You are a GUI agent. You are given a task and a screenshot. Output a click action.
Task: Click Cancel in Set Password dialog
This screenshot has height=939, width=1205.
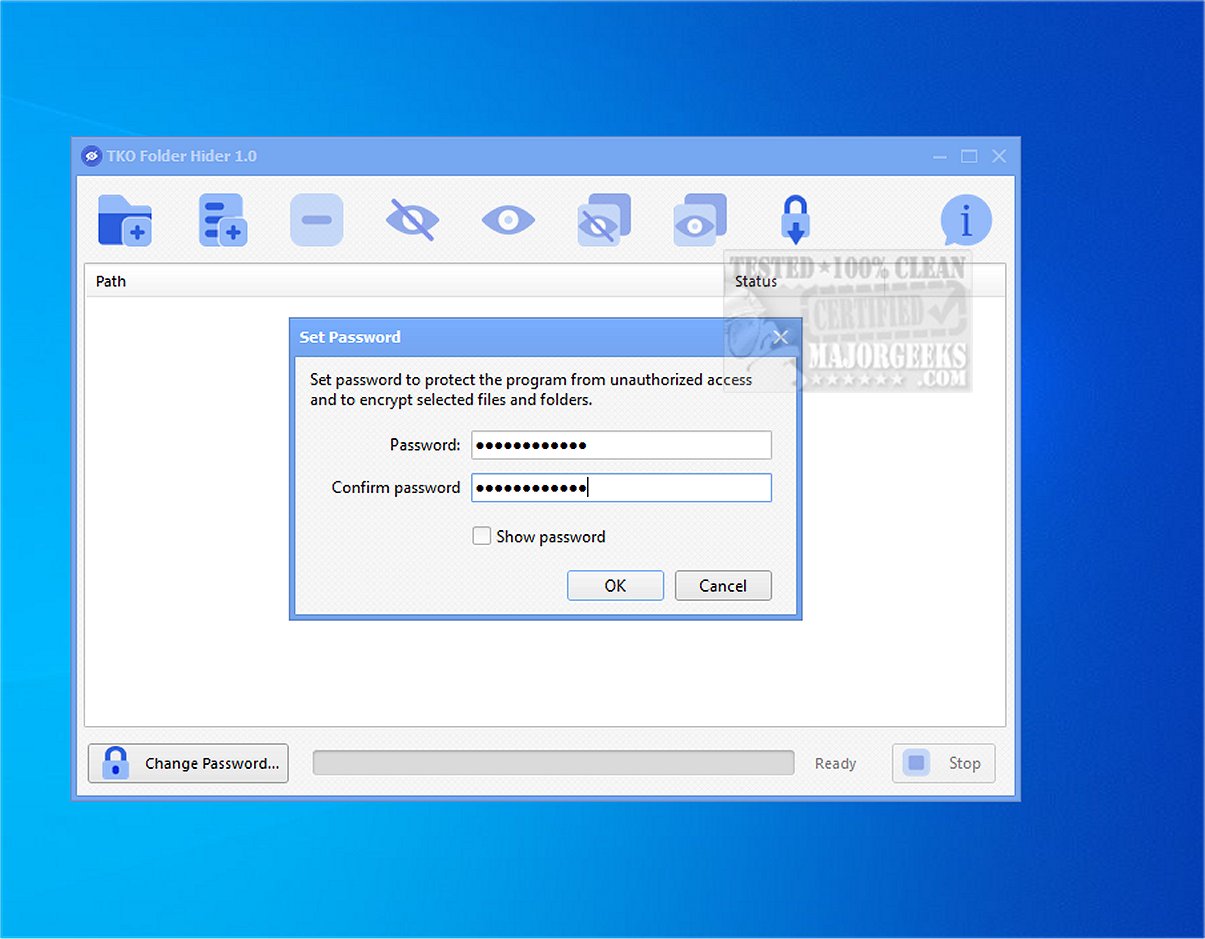click(723, 586)
